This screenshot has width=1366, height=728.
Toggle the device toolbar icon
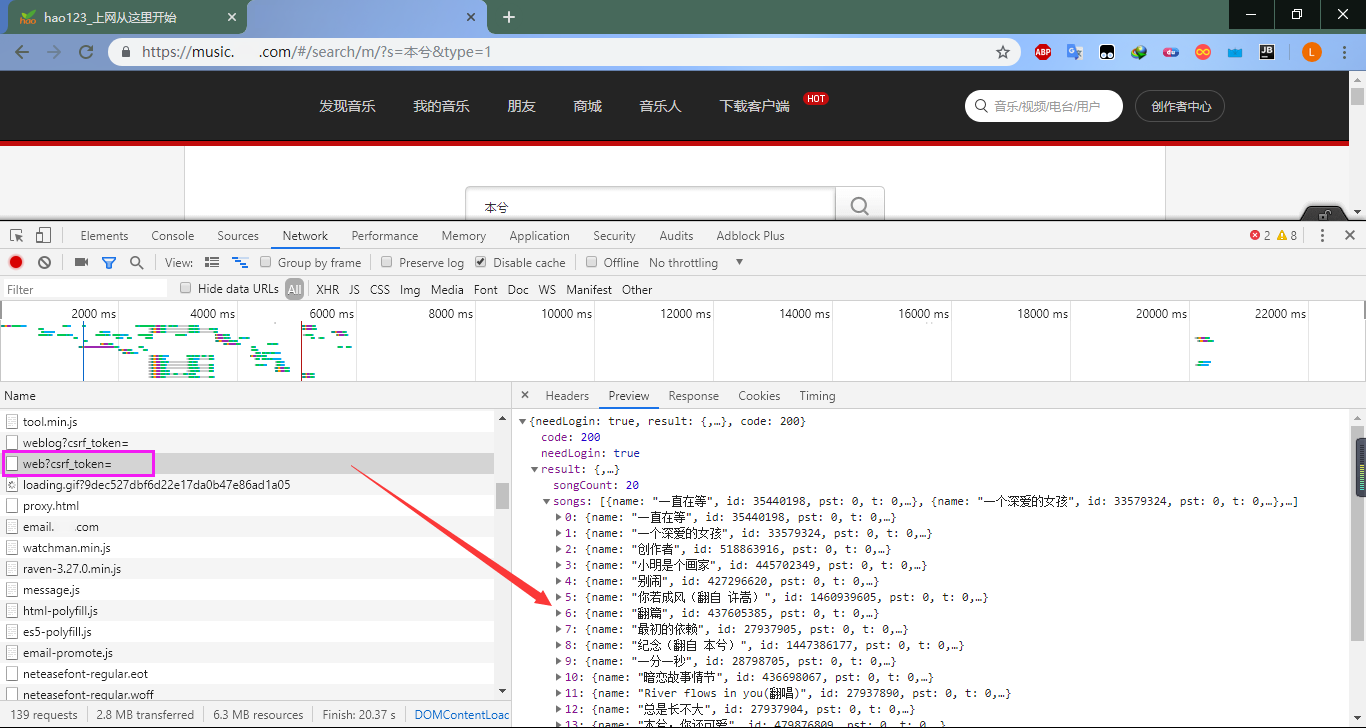click(43, 236)
